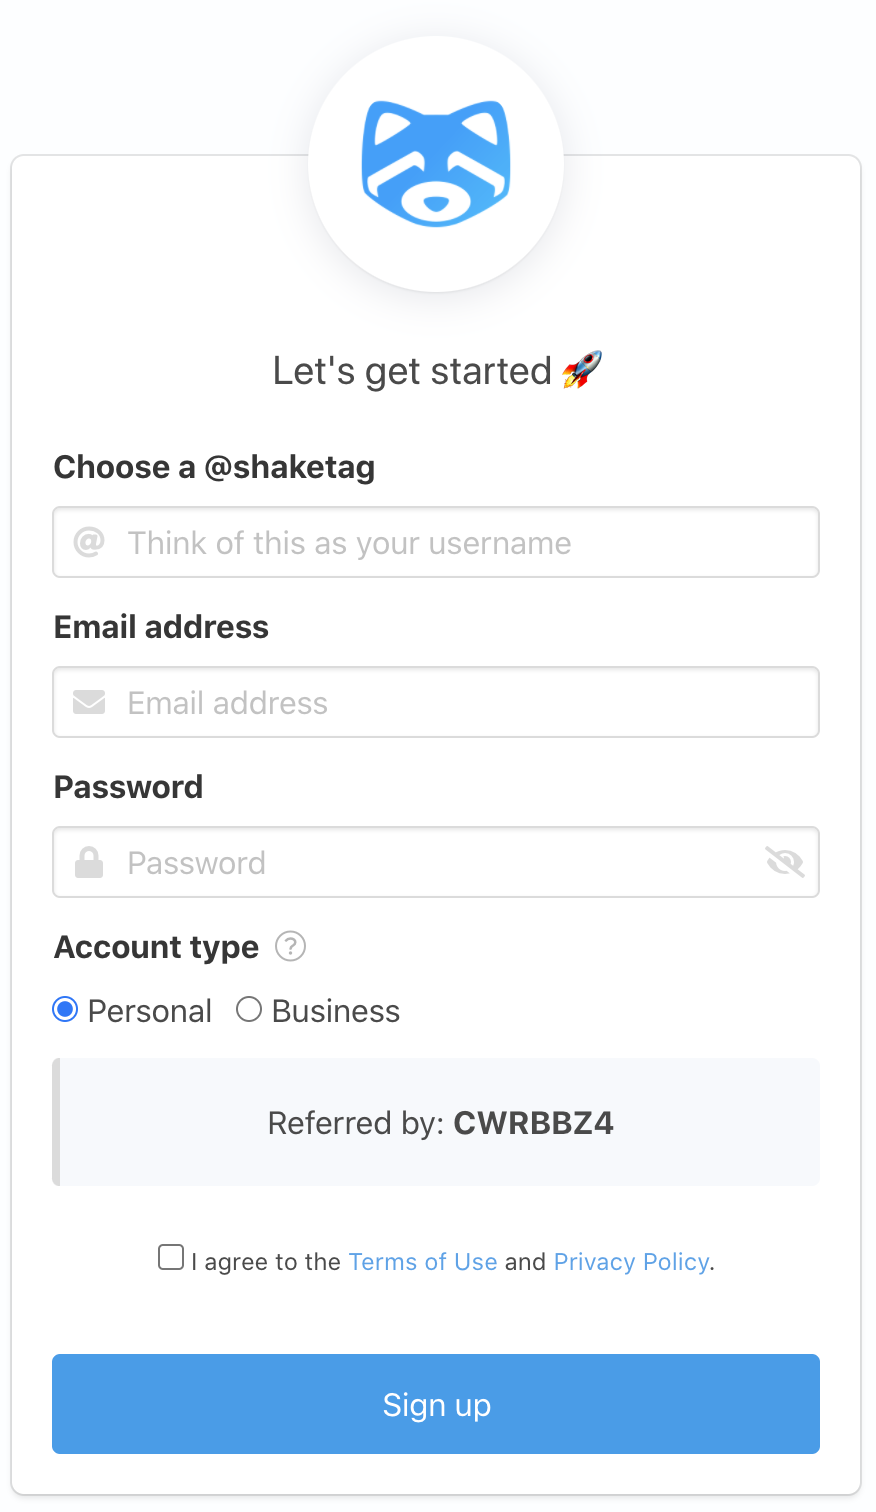Open the Terms of Use link
This screenshot has height=1512, width=876.
click(x=422, y=1262)
